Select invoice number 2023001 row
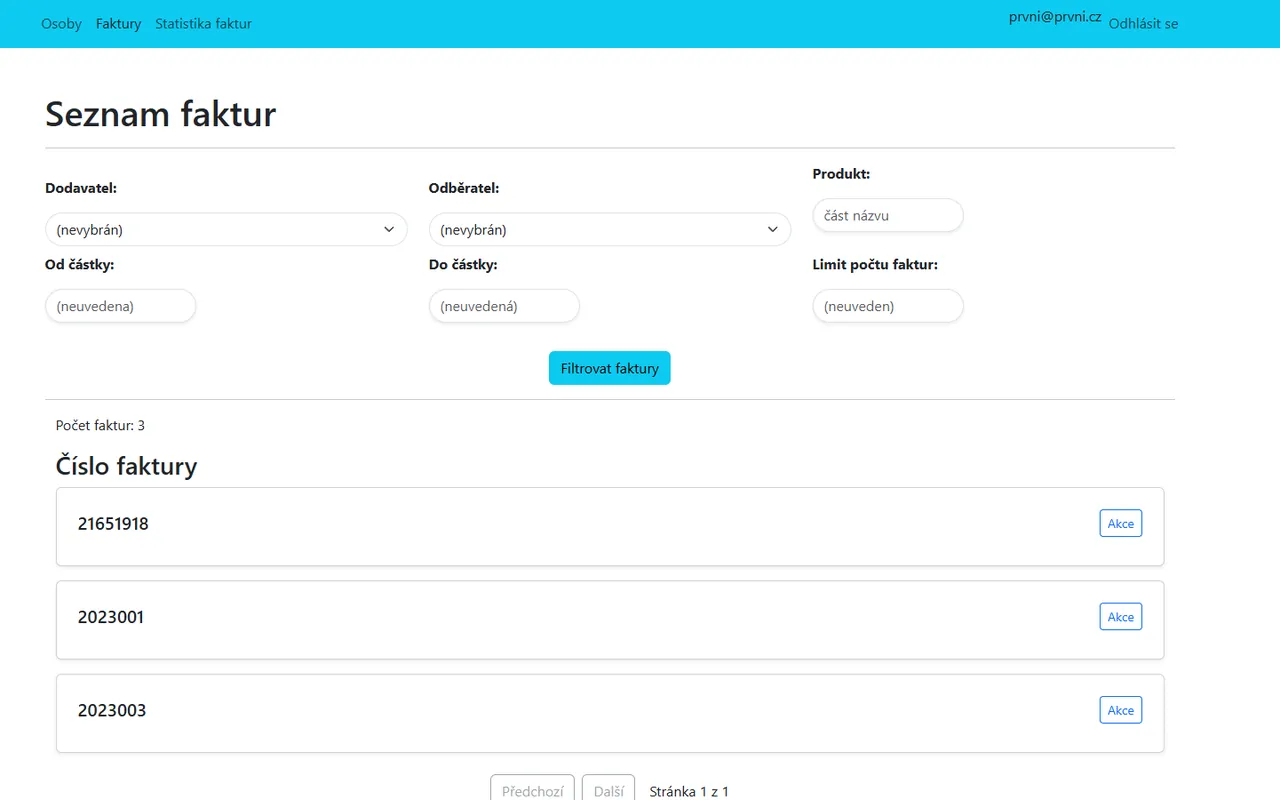Viewport: 1280px width, 800px height. (111, 617)
